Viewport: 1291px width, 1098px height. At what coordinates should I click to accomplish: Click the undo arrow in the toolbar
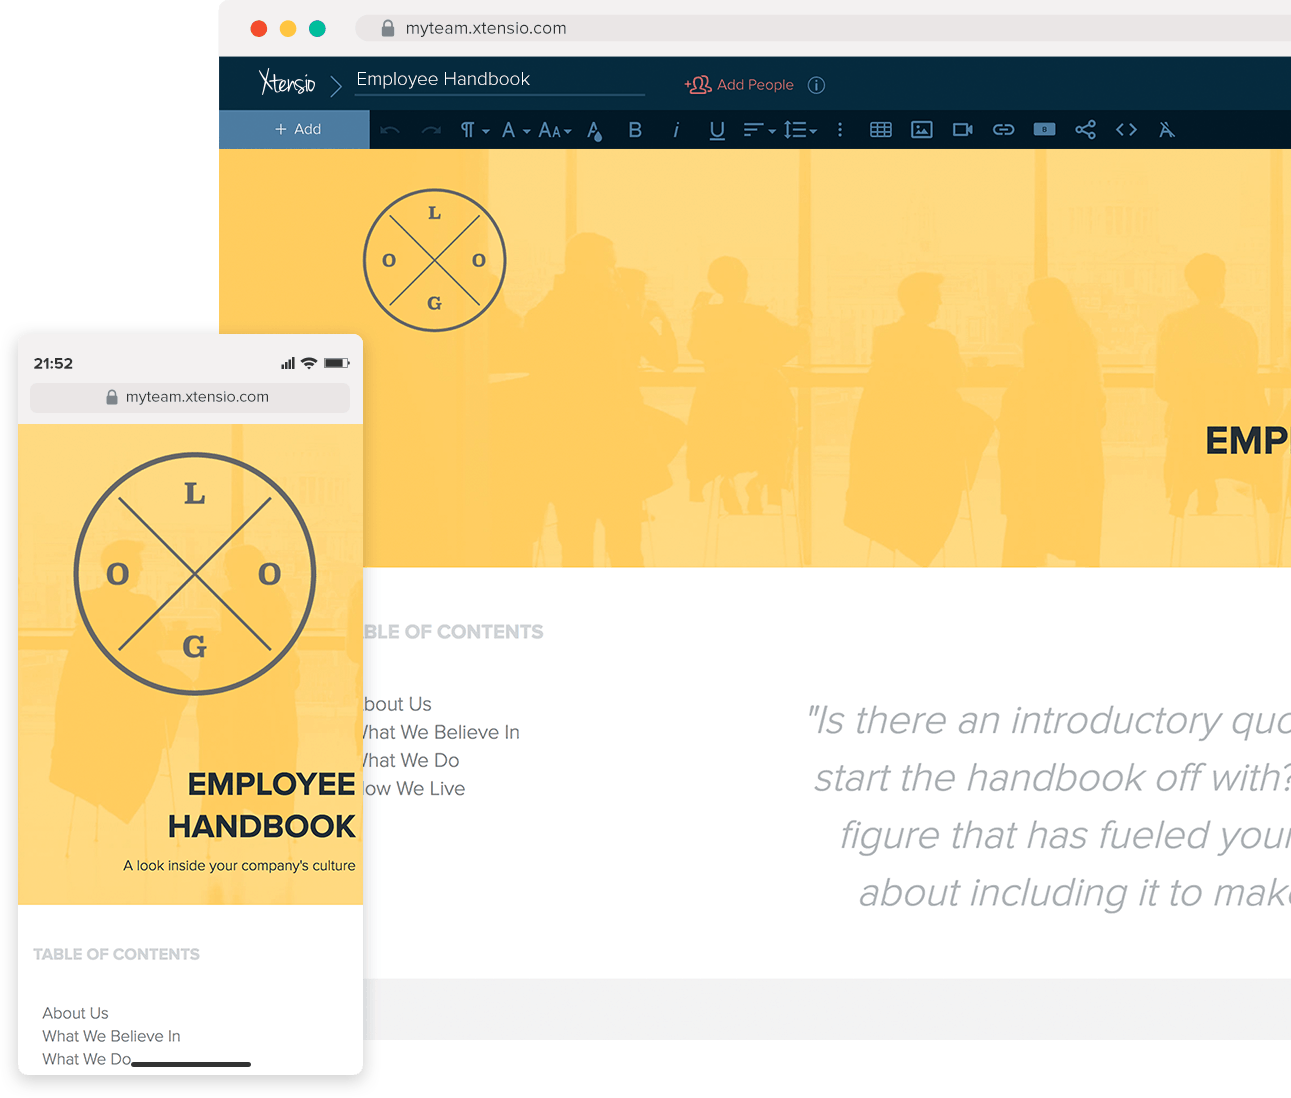(x=390, y=130)
